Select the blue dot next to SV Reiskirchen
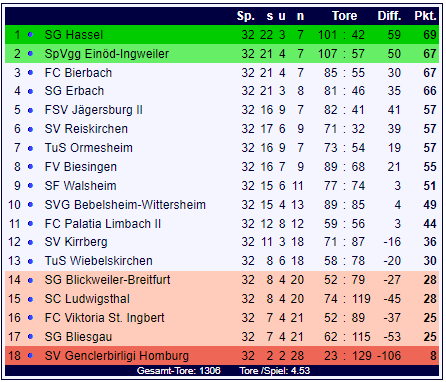Viewport: 446px width, 382px height. coord(30,129)
